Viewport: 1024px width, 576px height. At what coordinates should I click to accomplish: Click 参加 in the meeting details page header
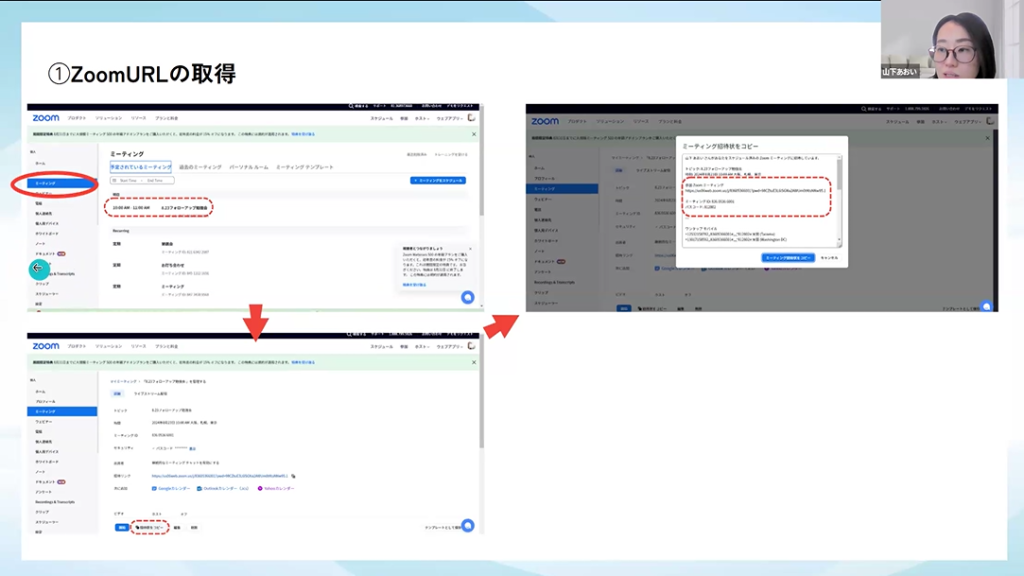tap(404, 346)
